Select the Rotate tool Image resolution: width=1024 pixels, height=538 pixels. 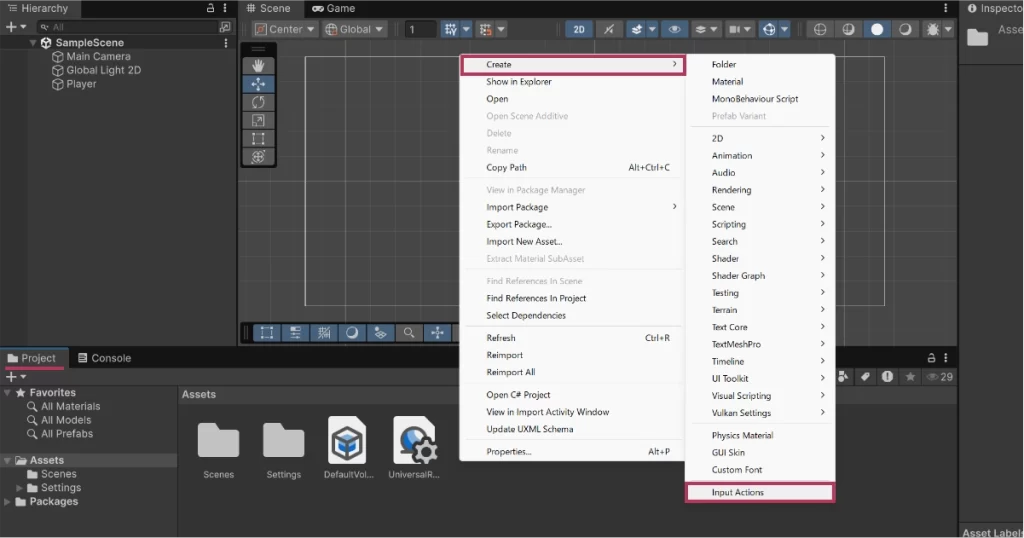pos(258,102)
